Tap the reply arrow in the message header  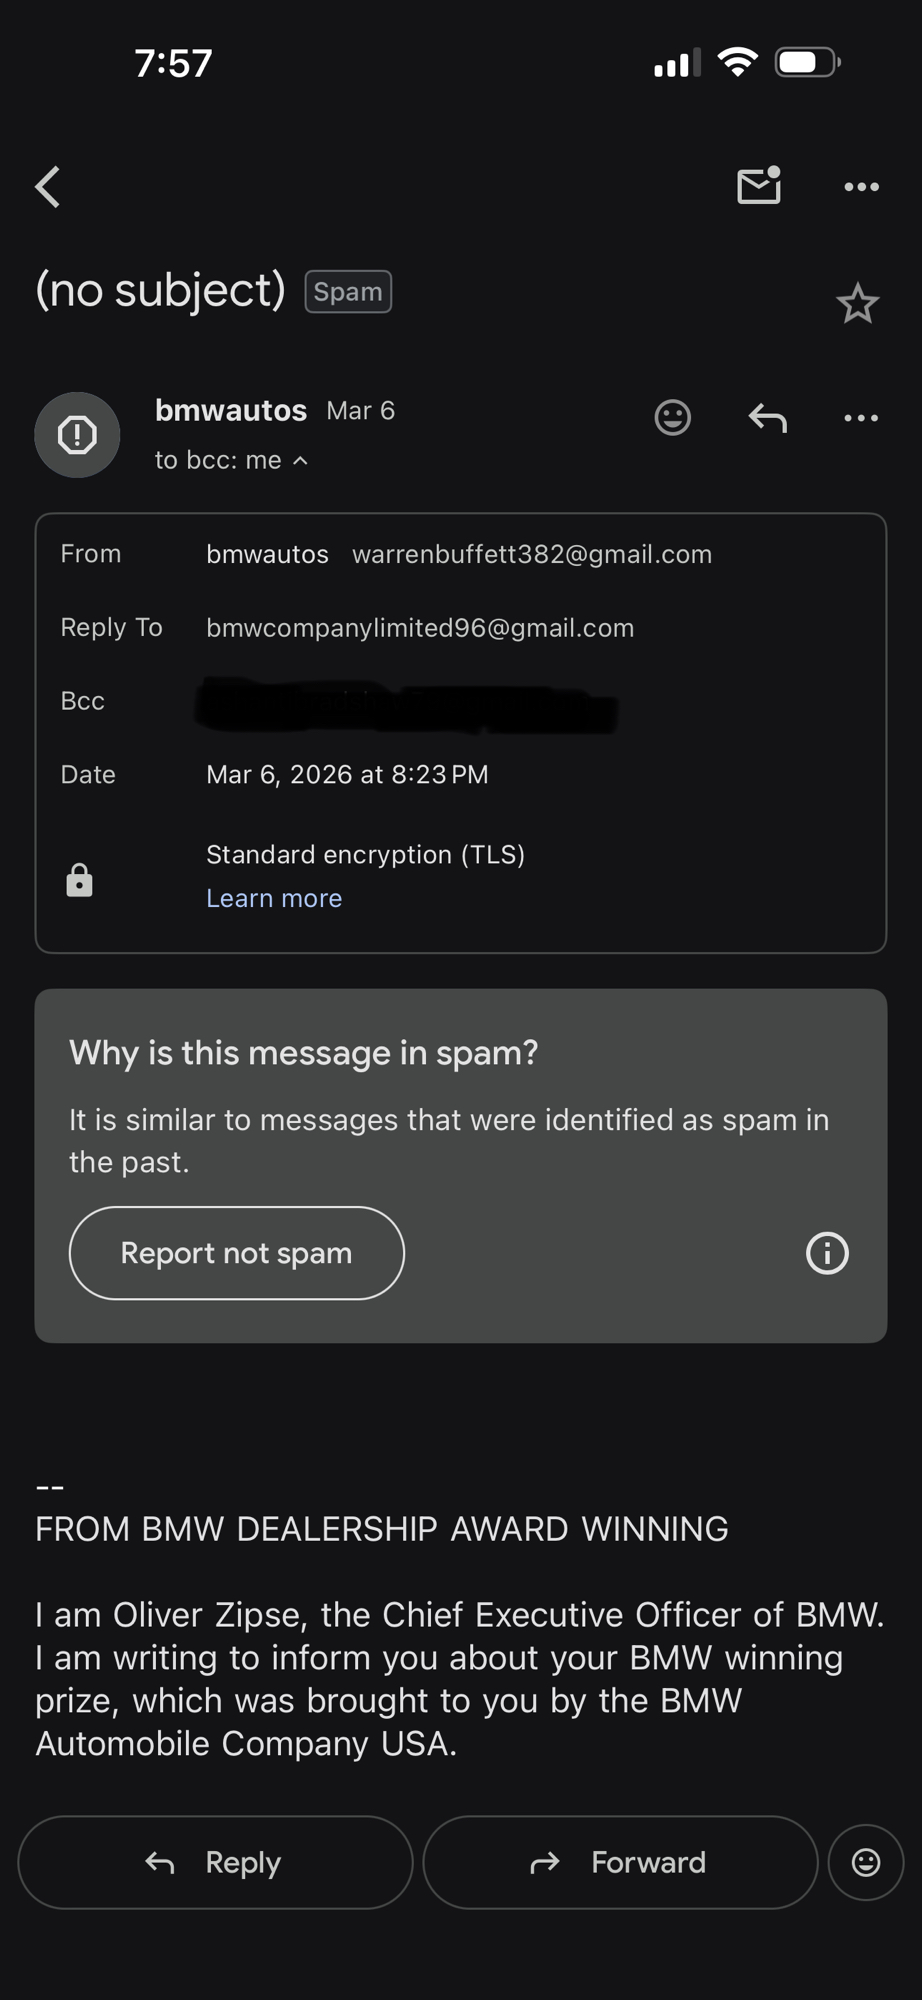click(x=767, y=418)
